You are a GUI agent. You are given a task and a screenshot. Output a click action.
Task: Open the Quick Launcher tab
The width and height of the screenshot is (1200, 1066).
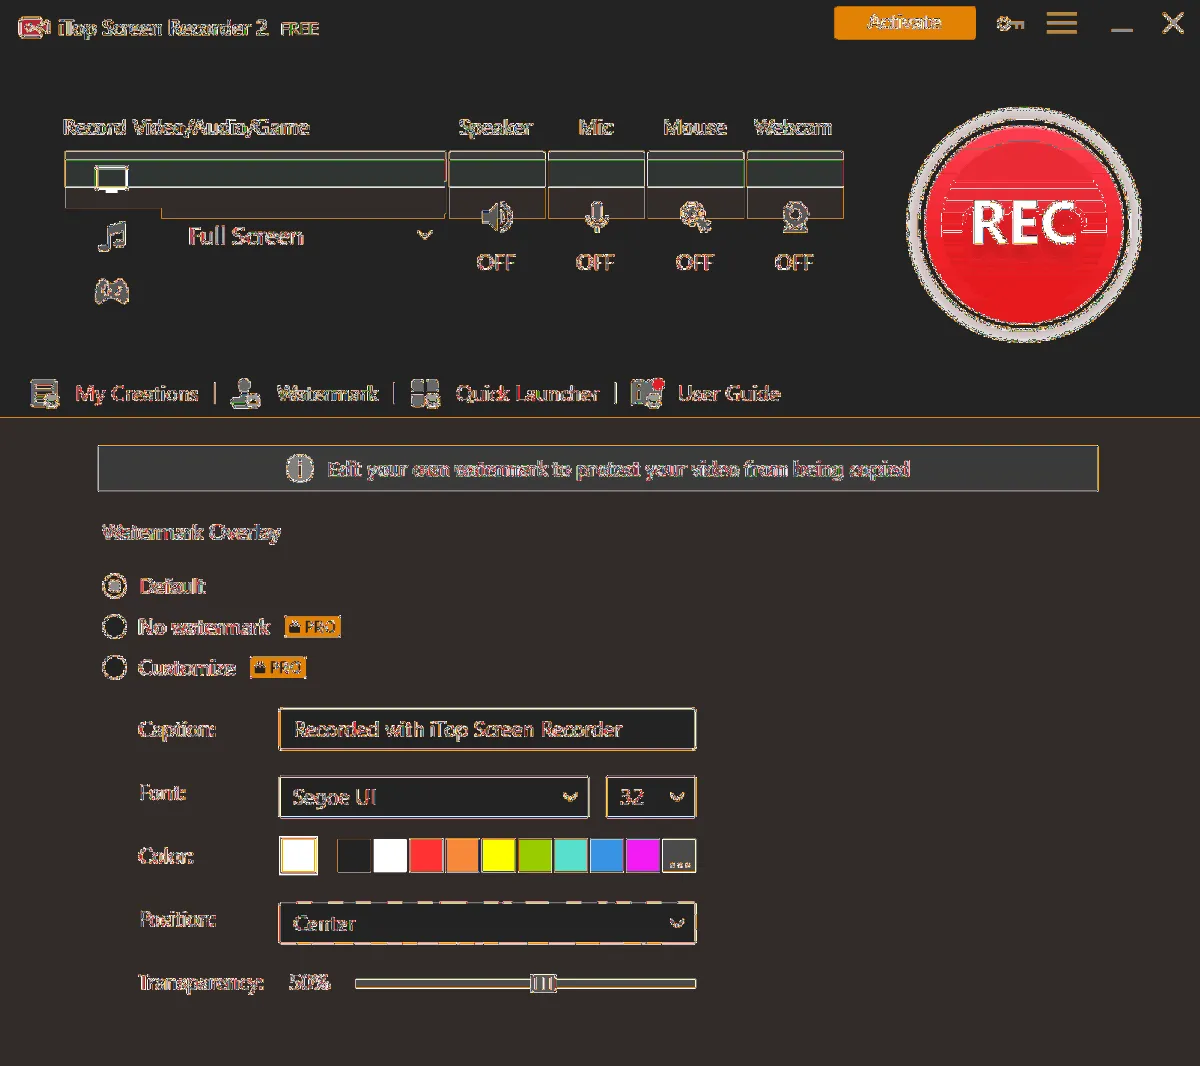pos(527,394)
